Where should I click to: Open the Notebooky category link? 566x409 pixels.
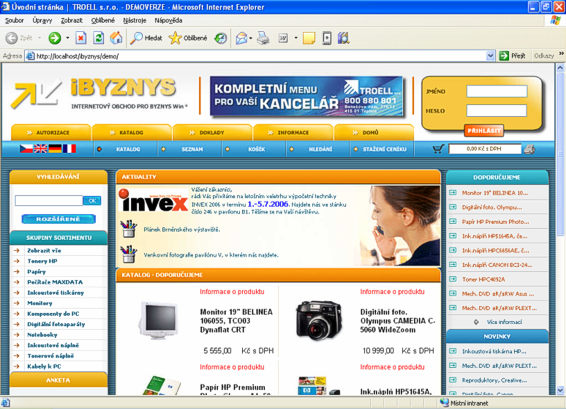(42, 335)
